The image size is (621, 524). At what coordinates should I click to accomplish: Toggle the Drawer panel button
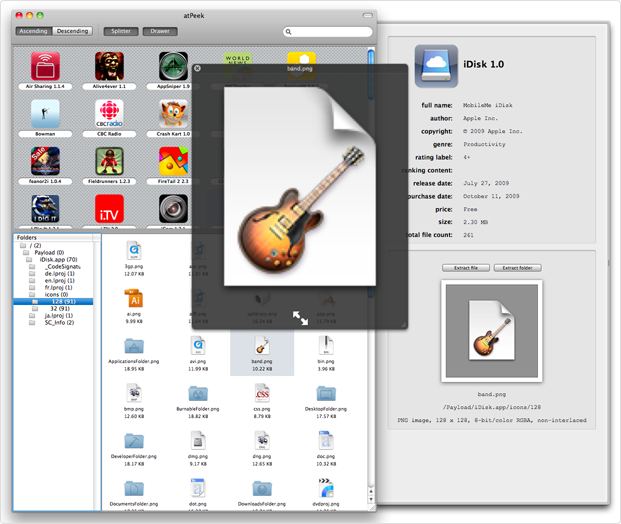coord(160,32)
